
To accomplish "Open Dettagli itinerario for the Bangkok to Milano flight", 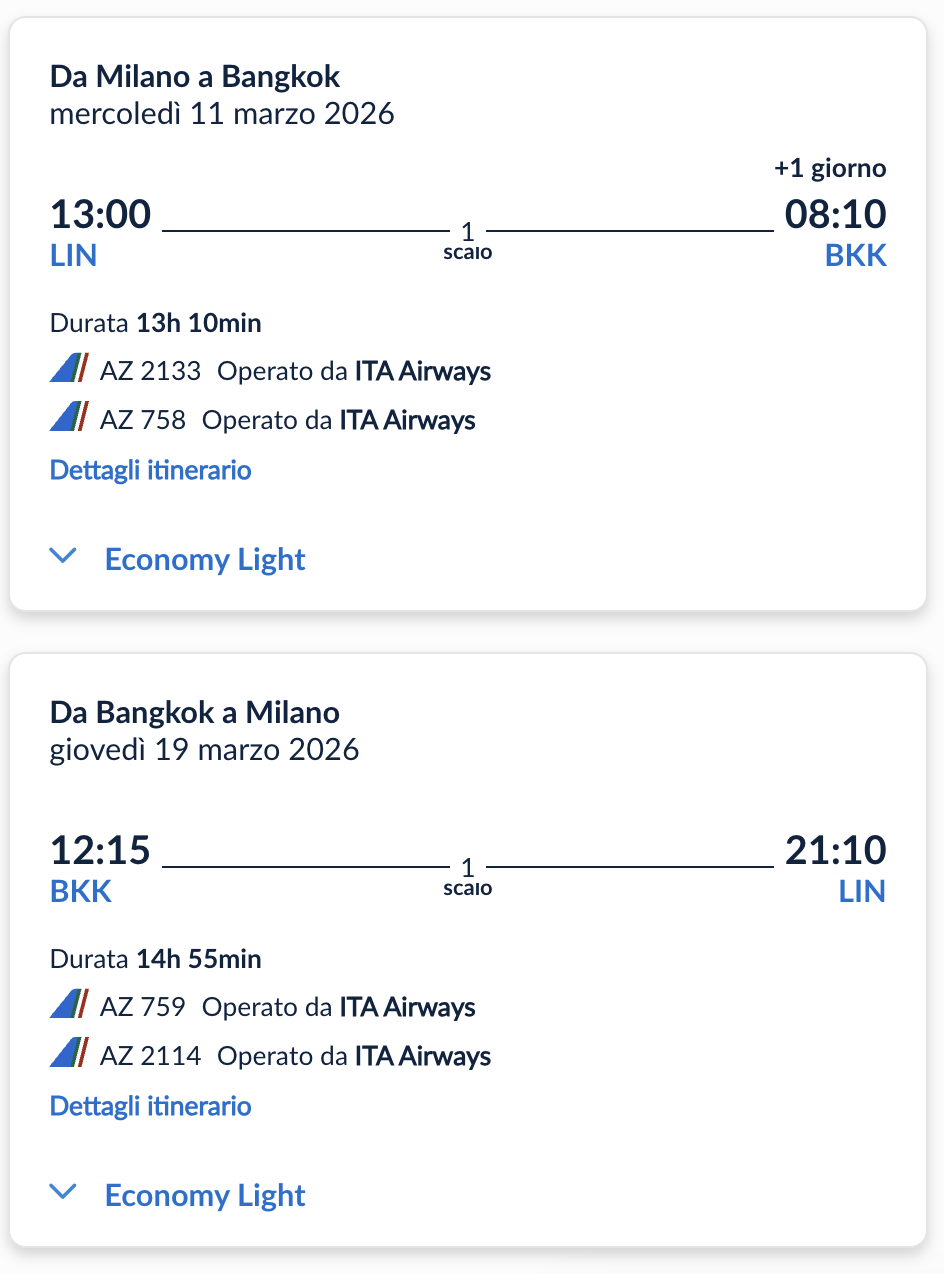I will point(150,1105).
